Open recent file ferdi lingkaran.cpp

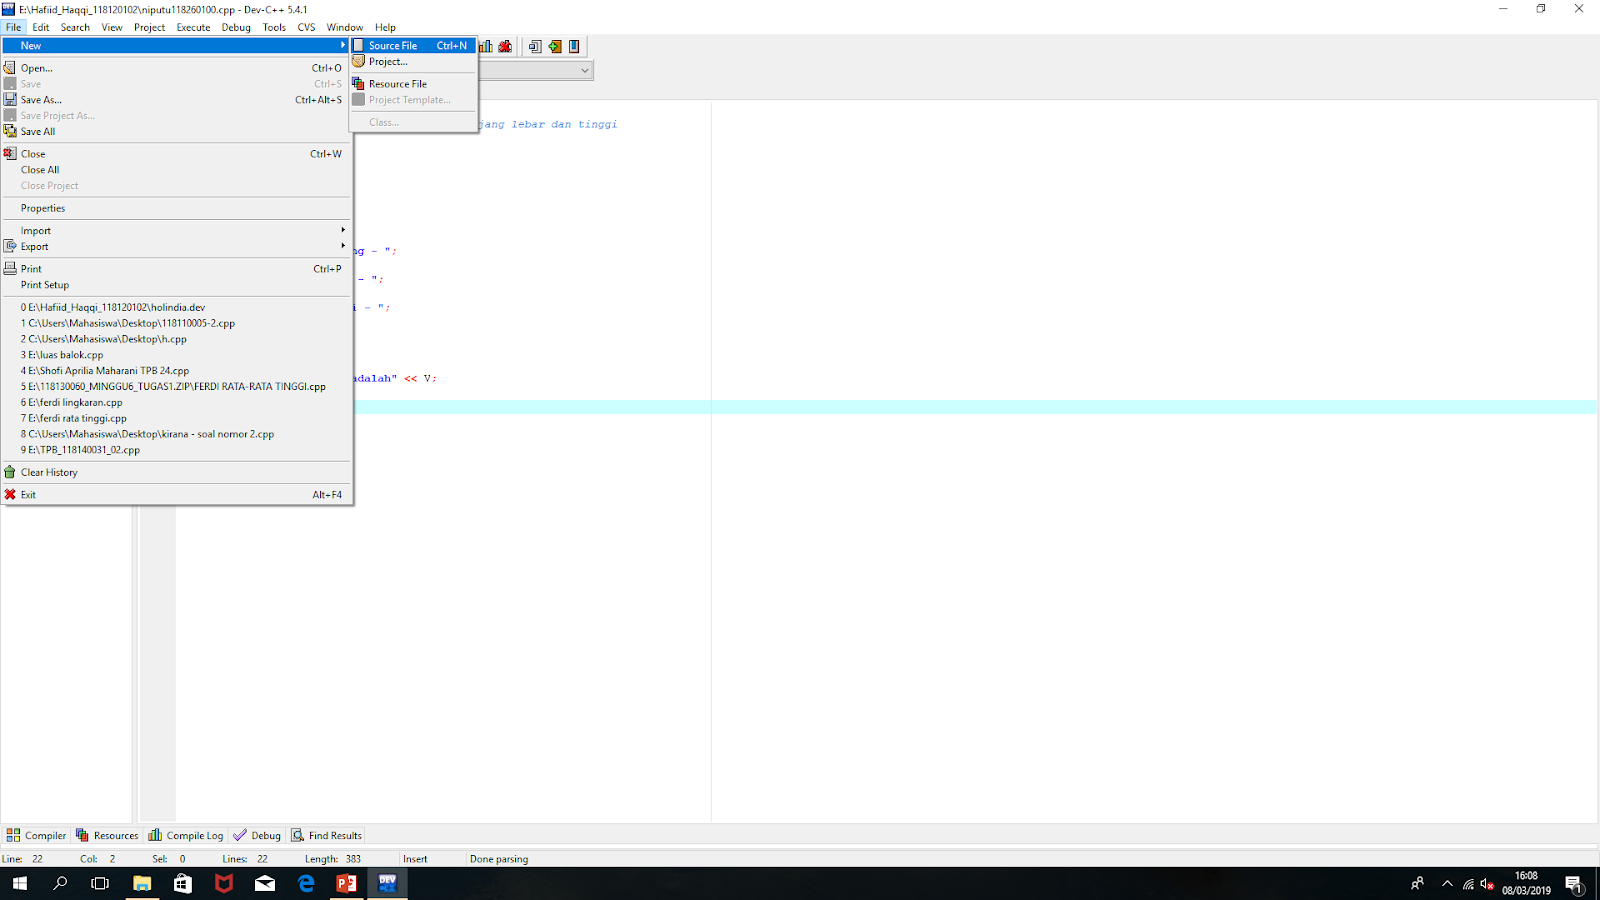(x=176, y=402)
